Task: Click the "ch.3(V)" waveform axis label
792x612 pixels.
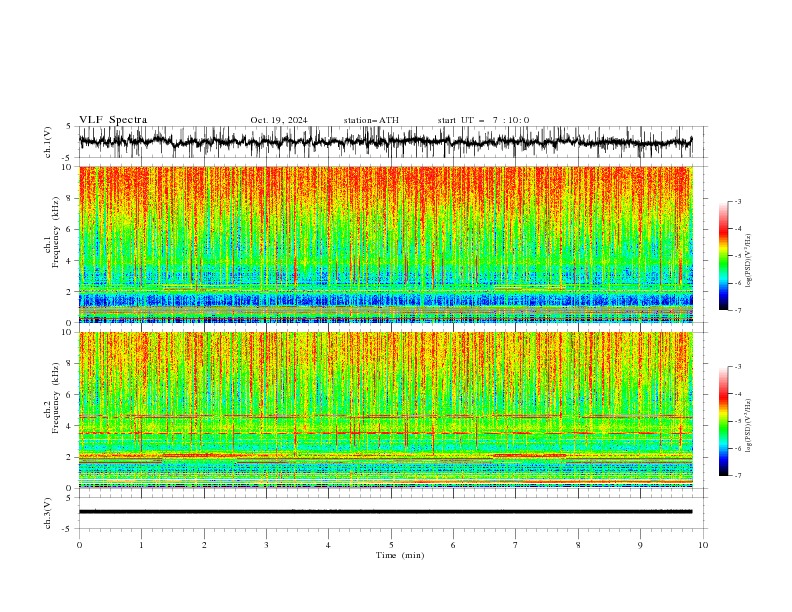Action: coord(48,513)
